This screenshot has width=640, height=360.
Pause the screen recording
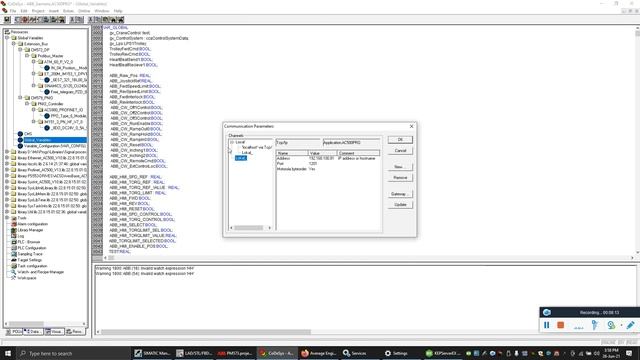pyautogui.click(x=547, y=325)
